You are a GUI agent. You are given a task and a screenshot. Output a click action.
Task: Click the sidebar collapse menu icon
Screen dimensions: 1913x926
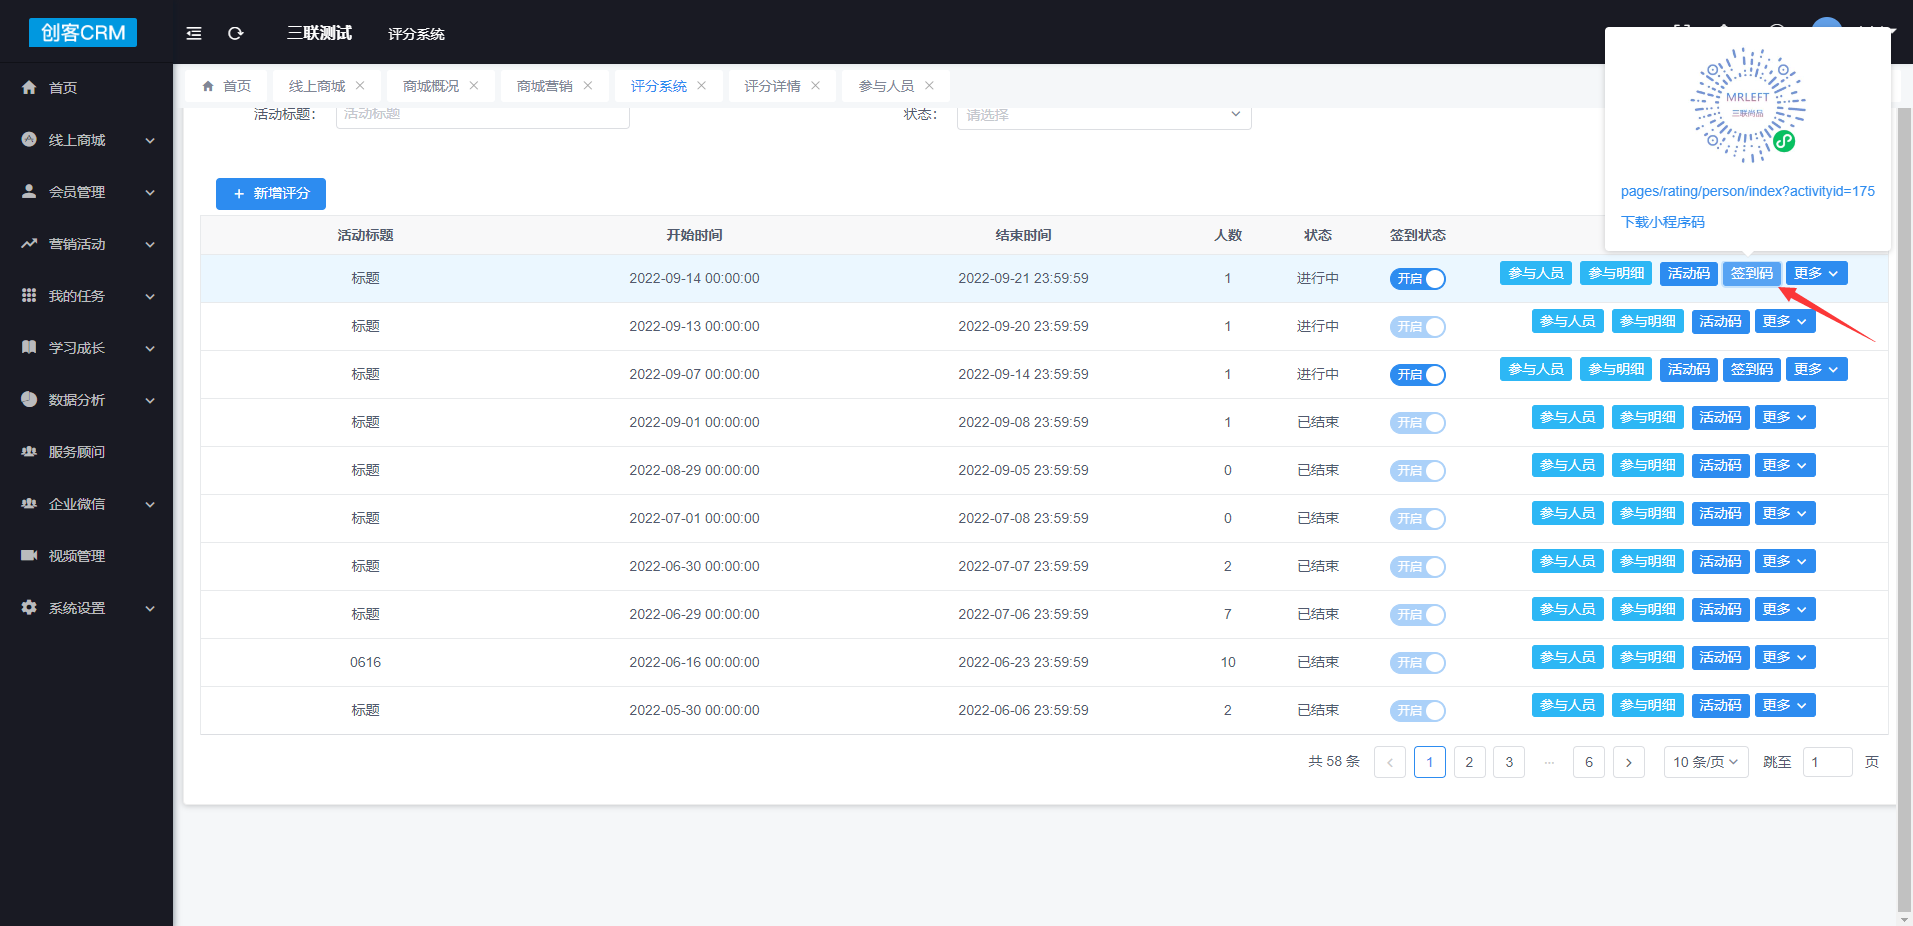point(194,34)
